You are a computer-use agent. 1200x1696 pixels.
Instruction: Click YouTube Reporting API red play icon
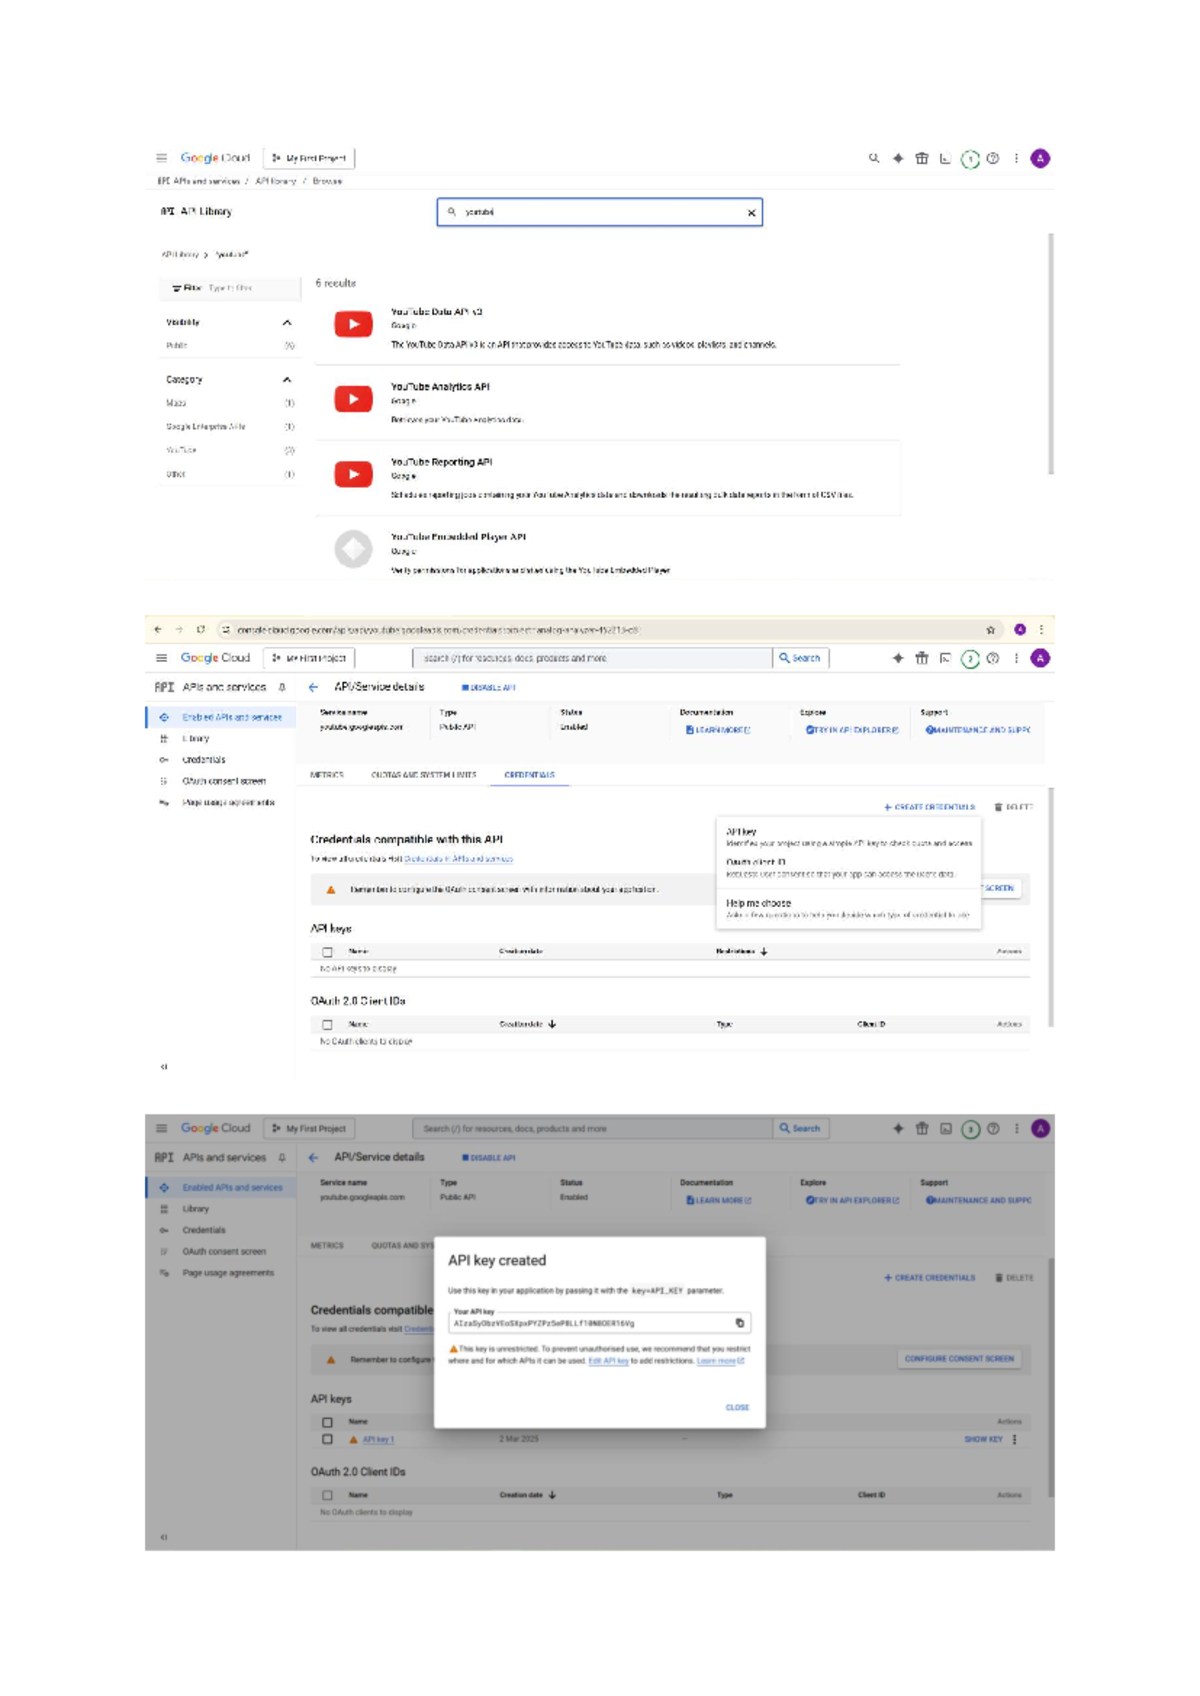(353, 474)
